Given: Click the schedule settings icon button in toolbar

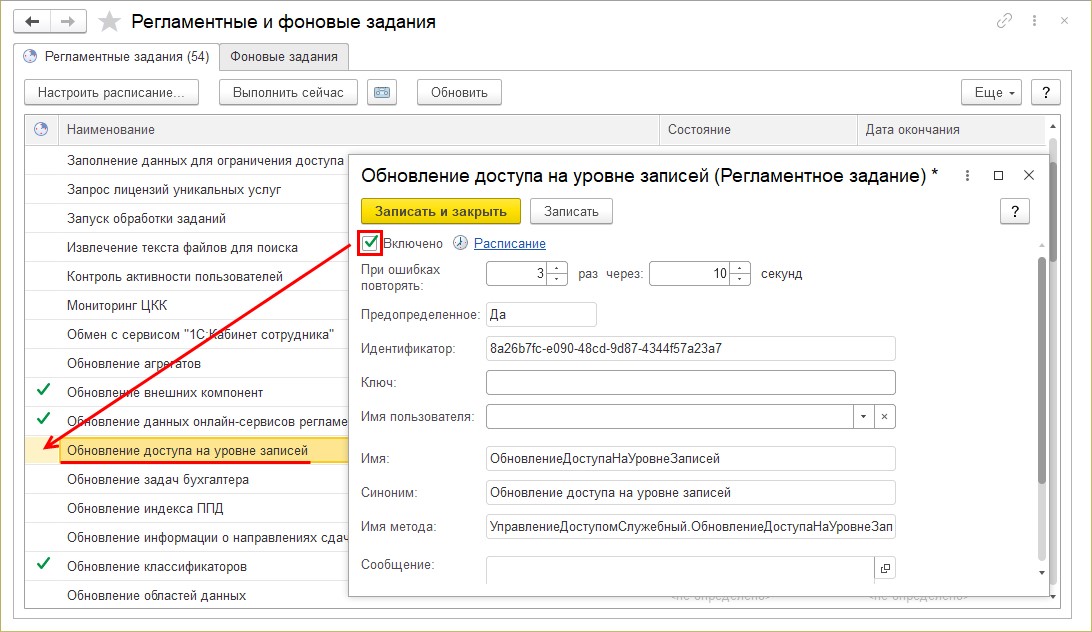Looking at the screenshot, I should (382, 92).
